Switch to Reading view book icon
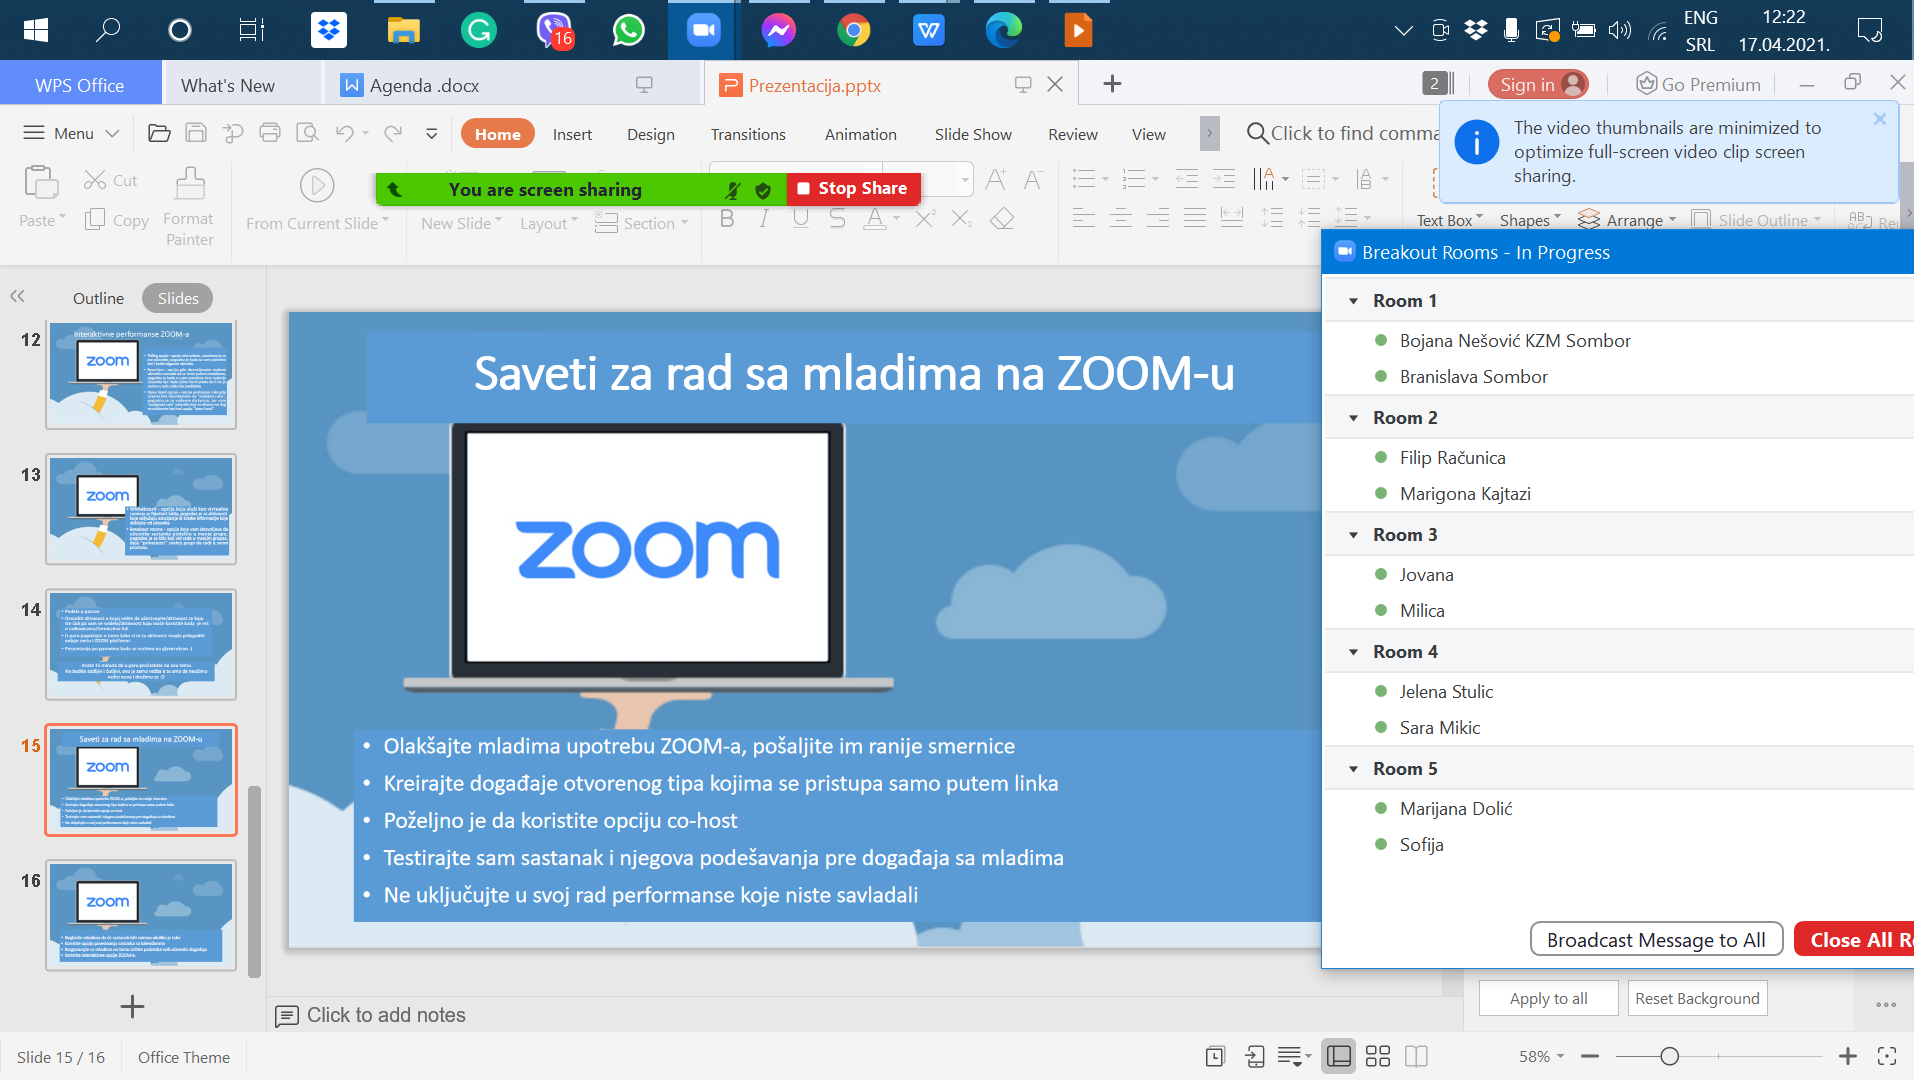Viewport: 1914px width, 1090px height. click(x=1416, y=1056)
